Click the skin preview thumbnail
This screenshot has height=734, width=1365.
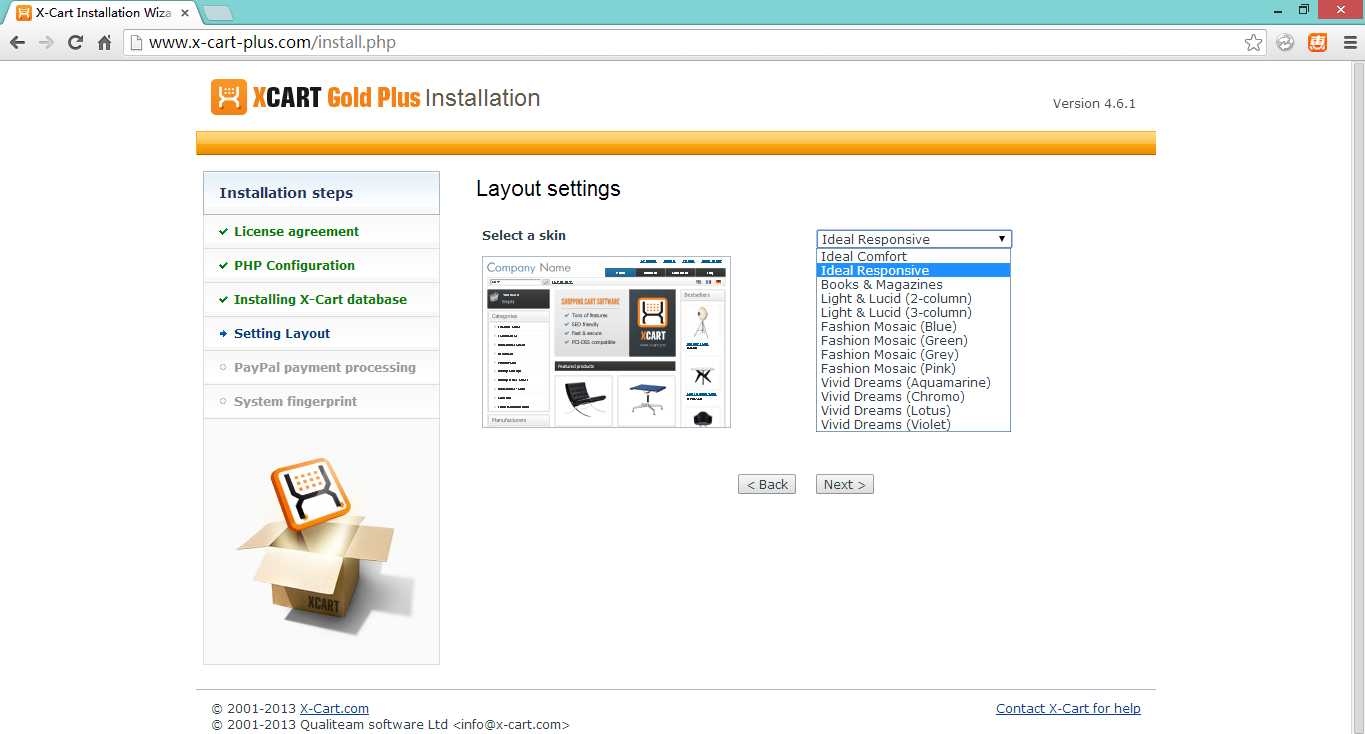click(x=606, y=342)
